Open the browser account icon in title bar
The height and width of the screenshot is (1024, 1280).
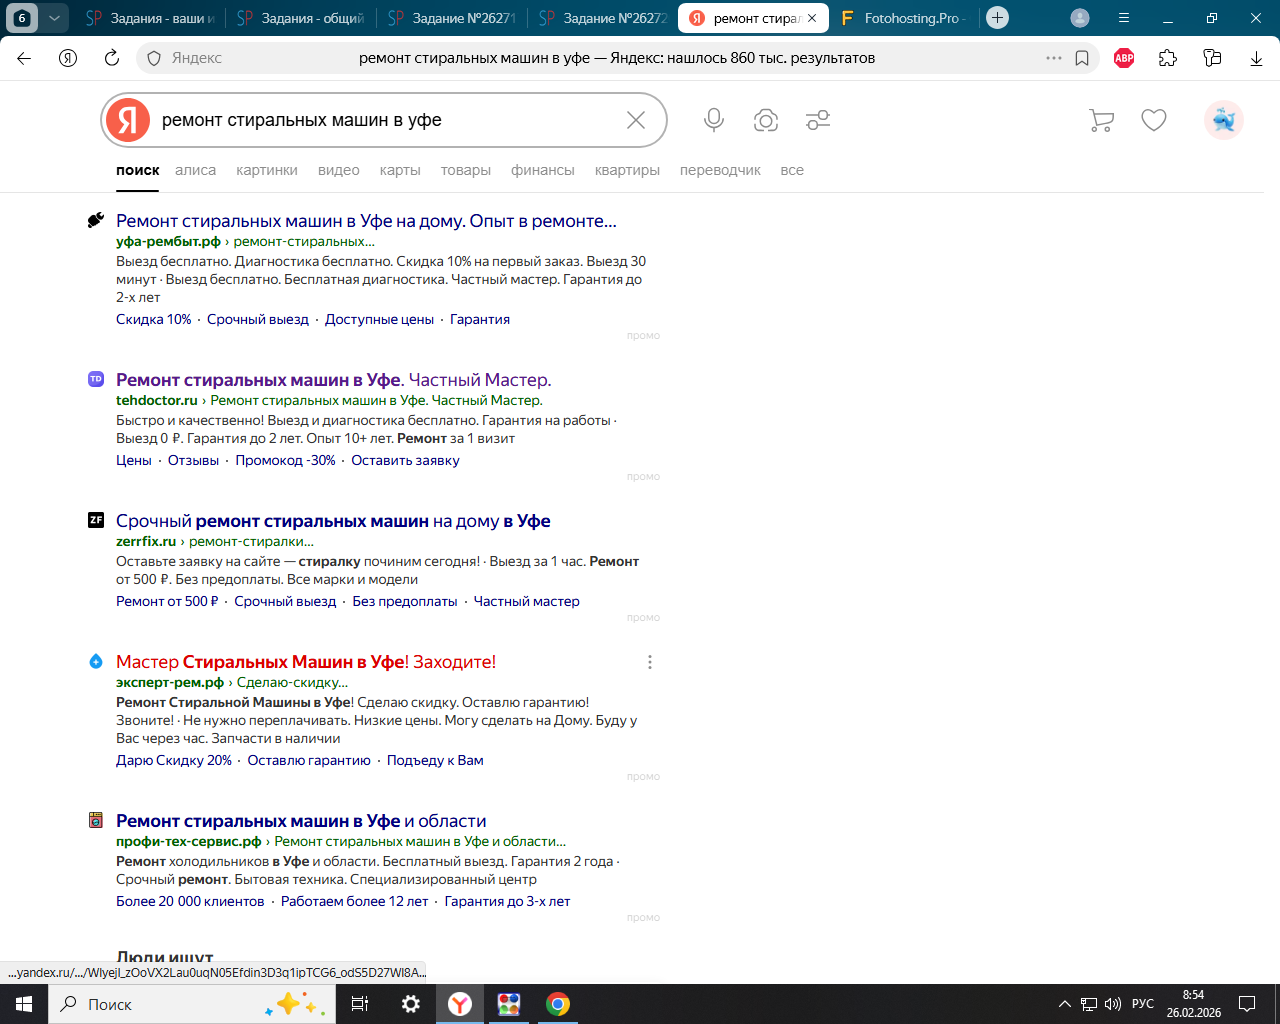1080,18
